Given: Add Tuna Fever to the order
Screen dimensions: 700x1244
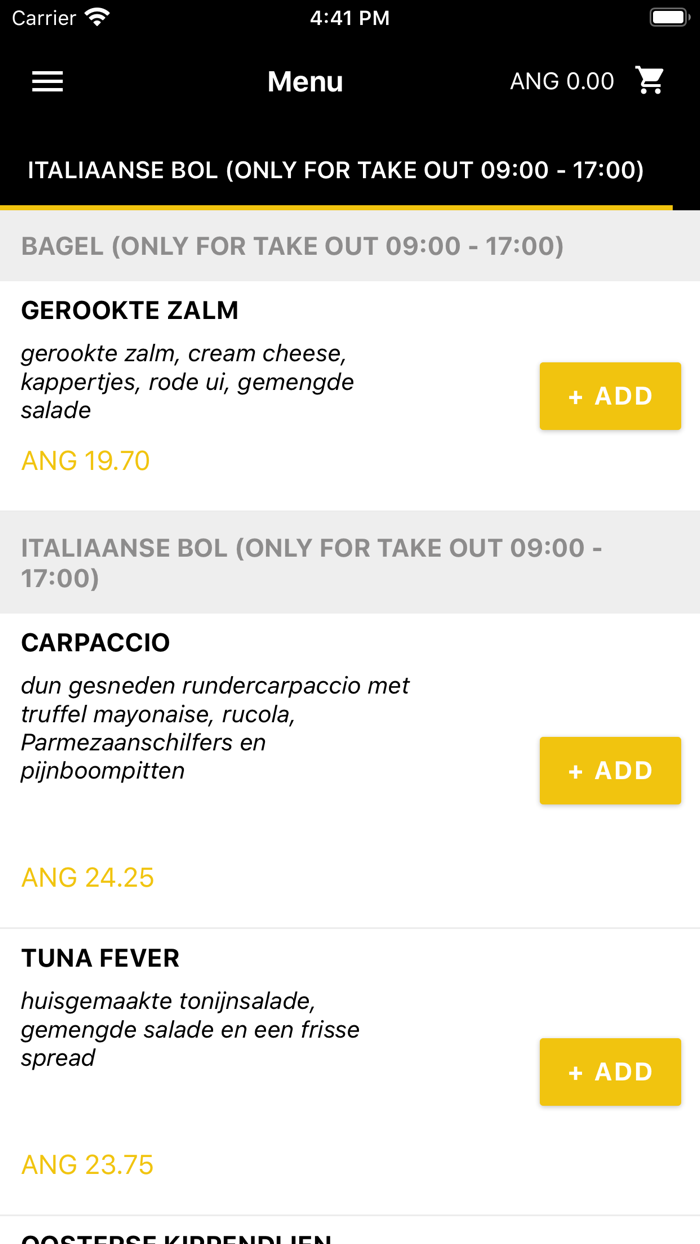Looking at the screenshot, I should point(610,1072).
